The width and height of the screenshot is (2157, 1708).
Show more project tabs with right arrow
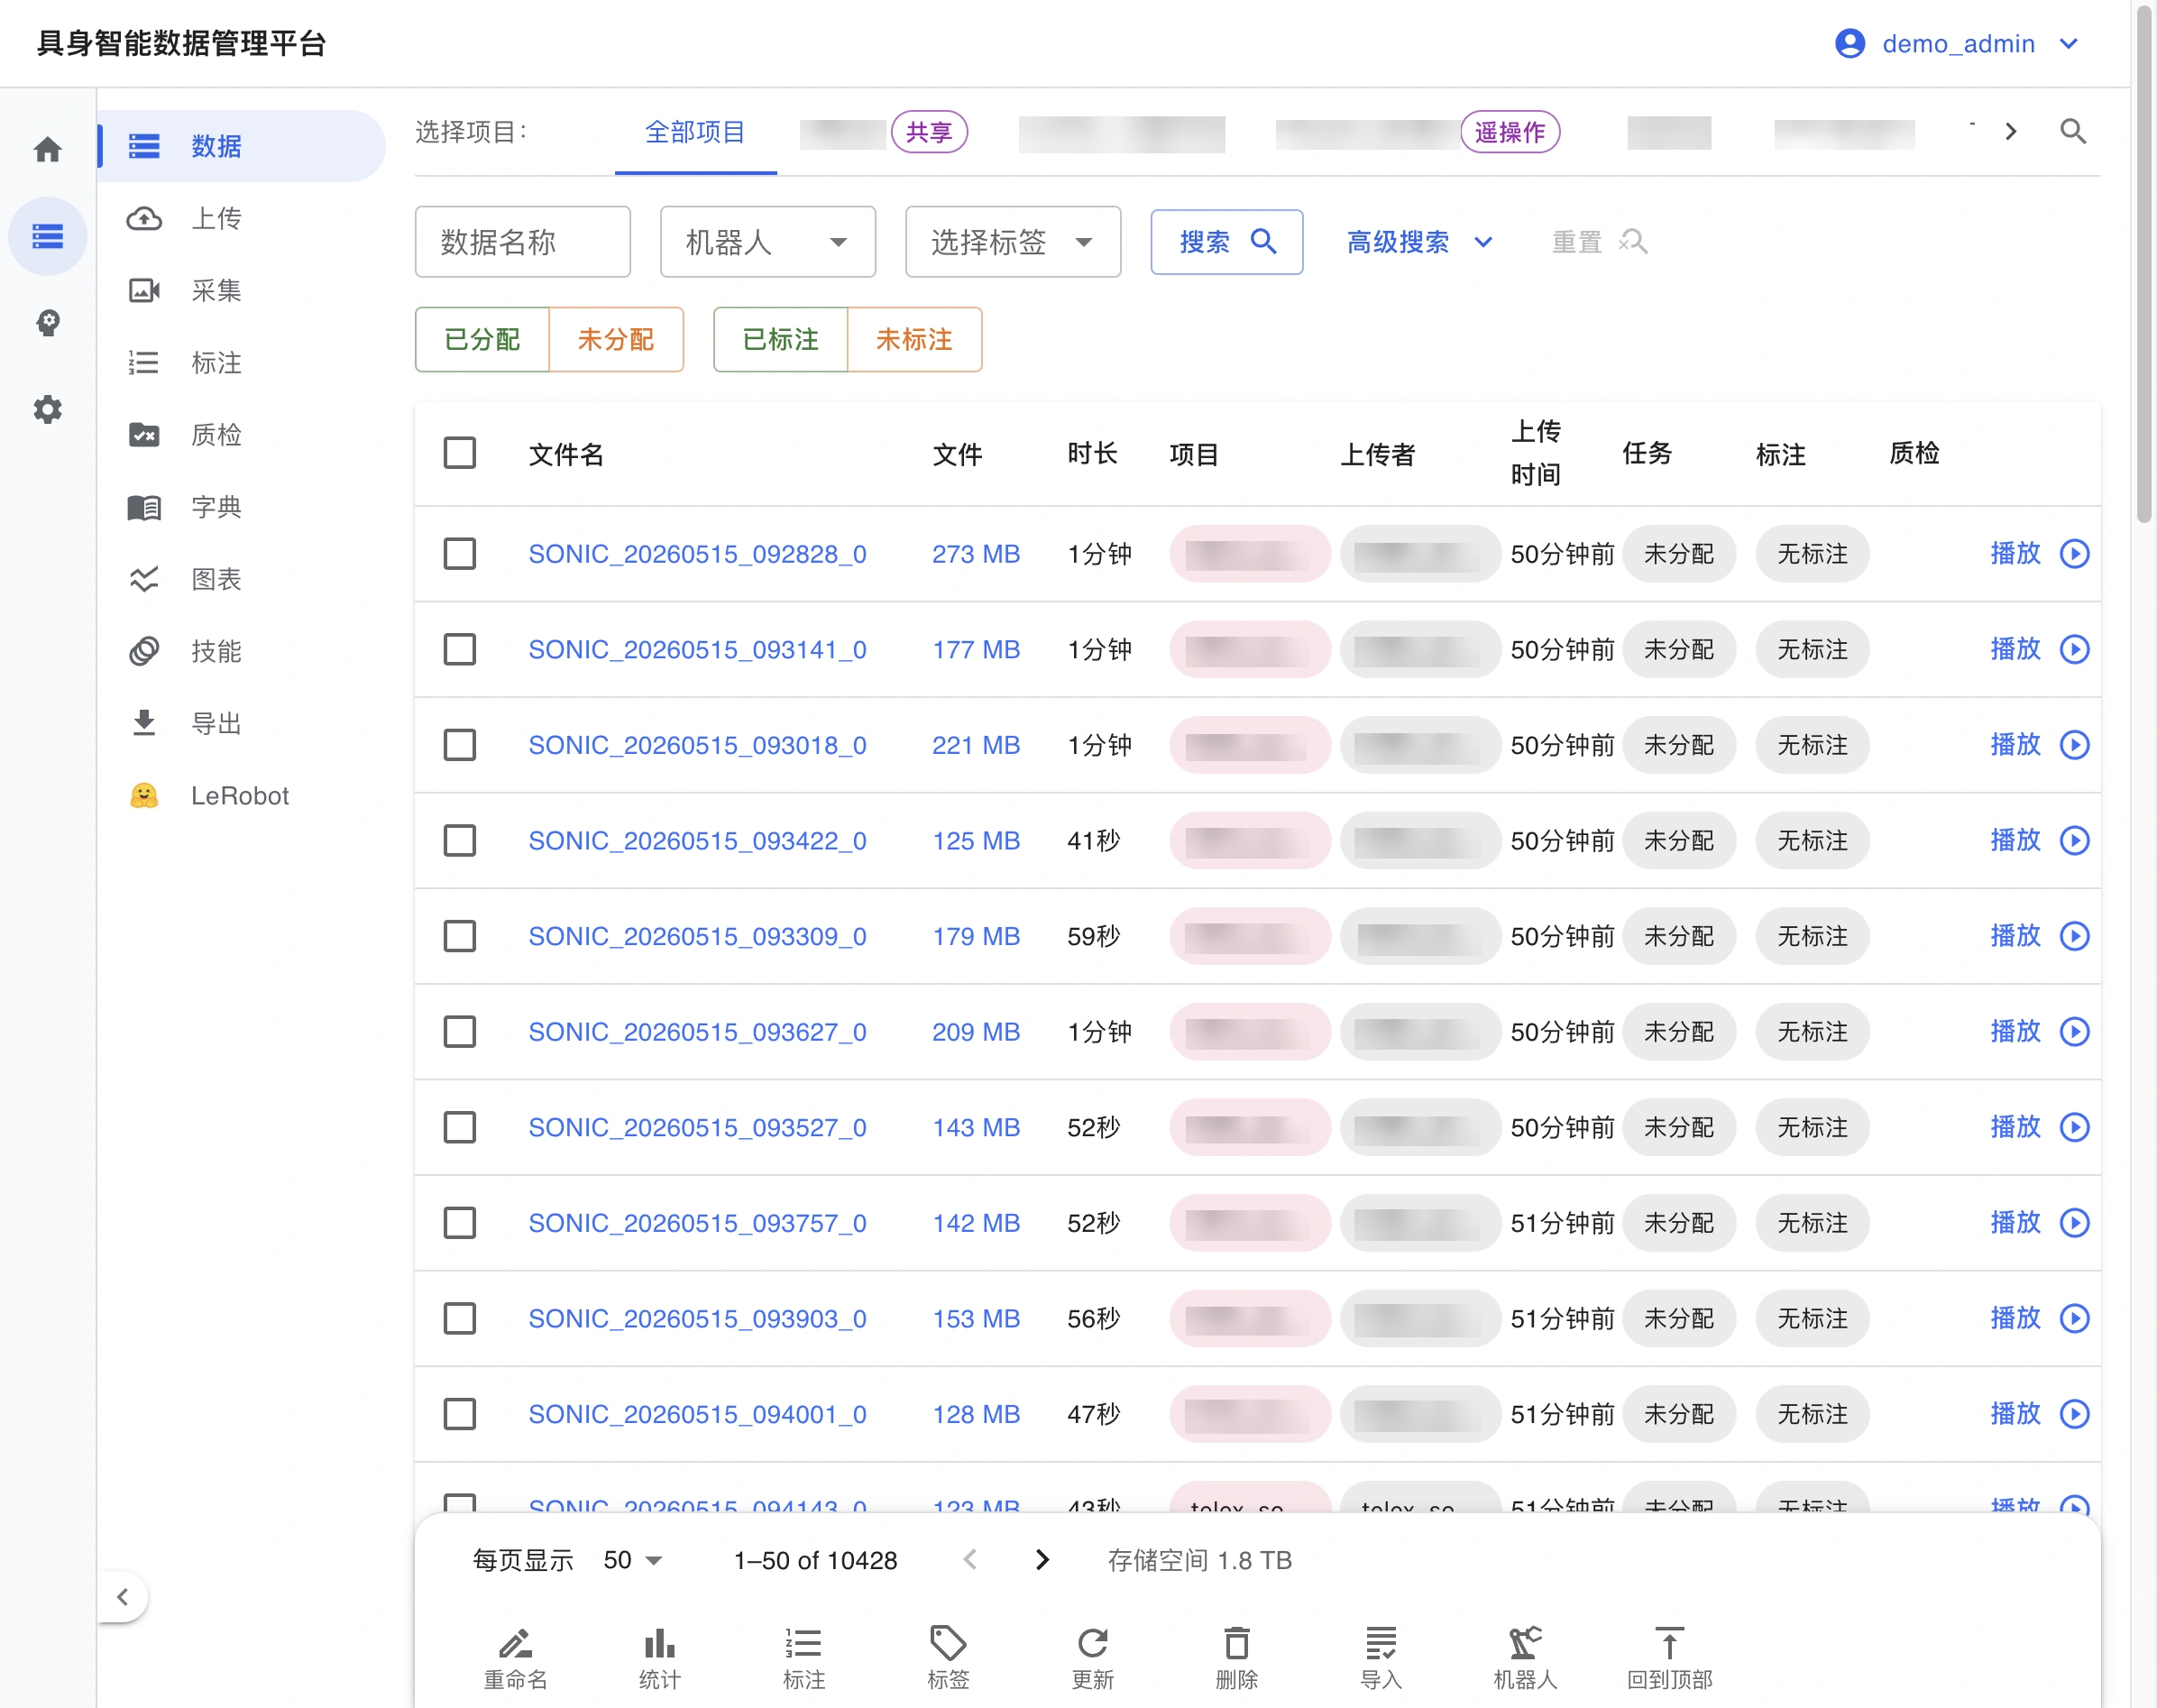[2011, 132]
